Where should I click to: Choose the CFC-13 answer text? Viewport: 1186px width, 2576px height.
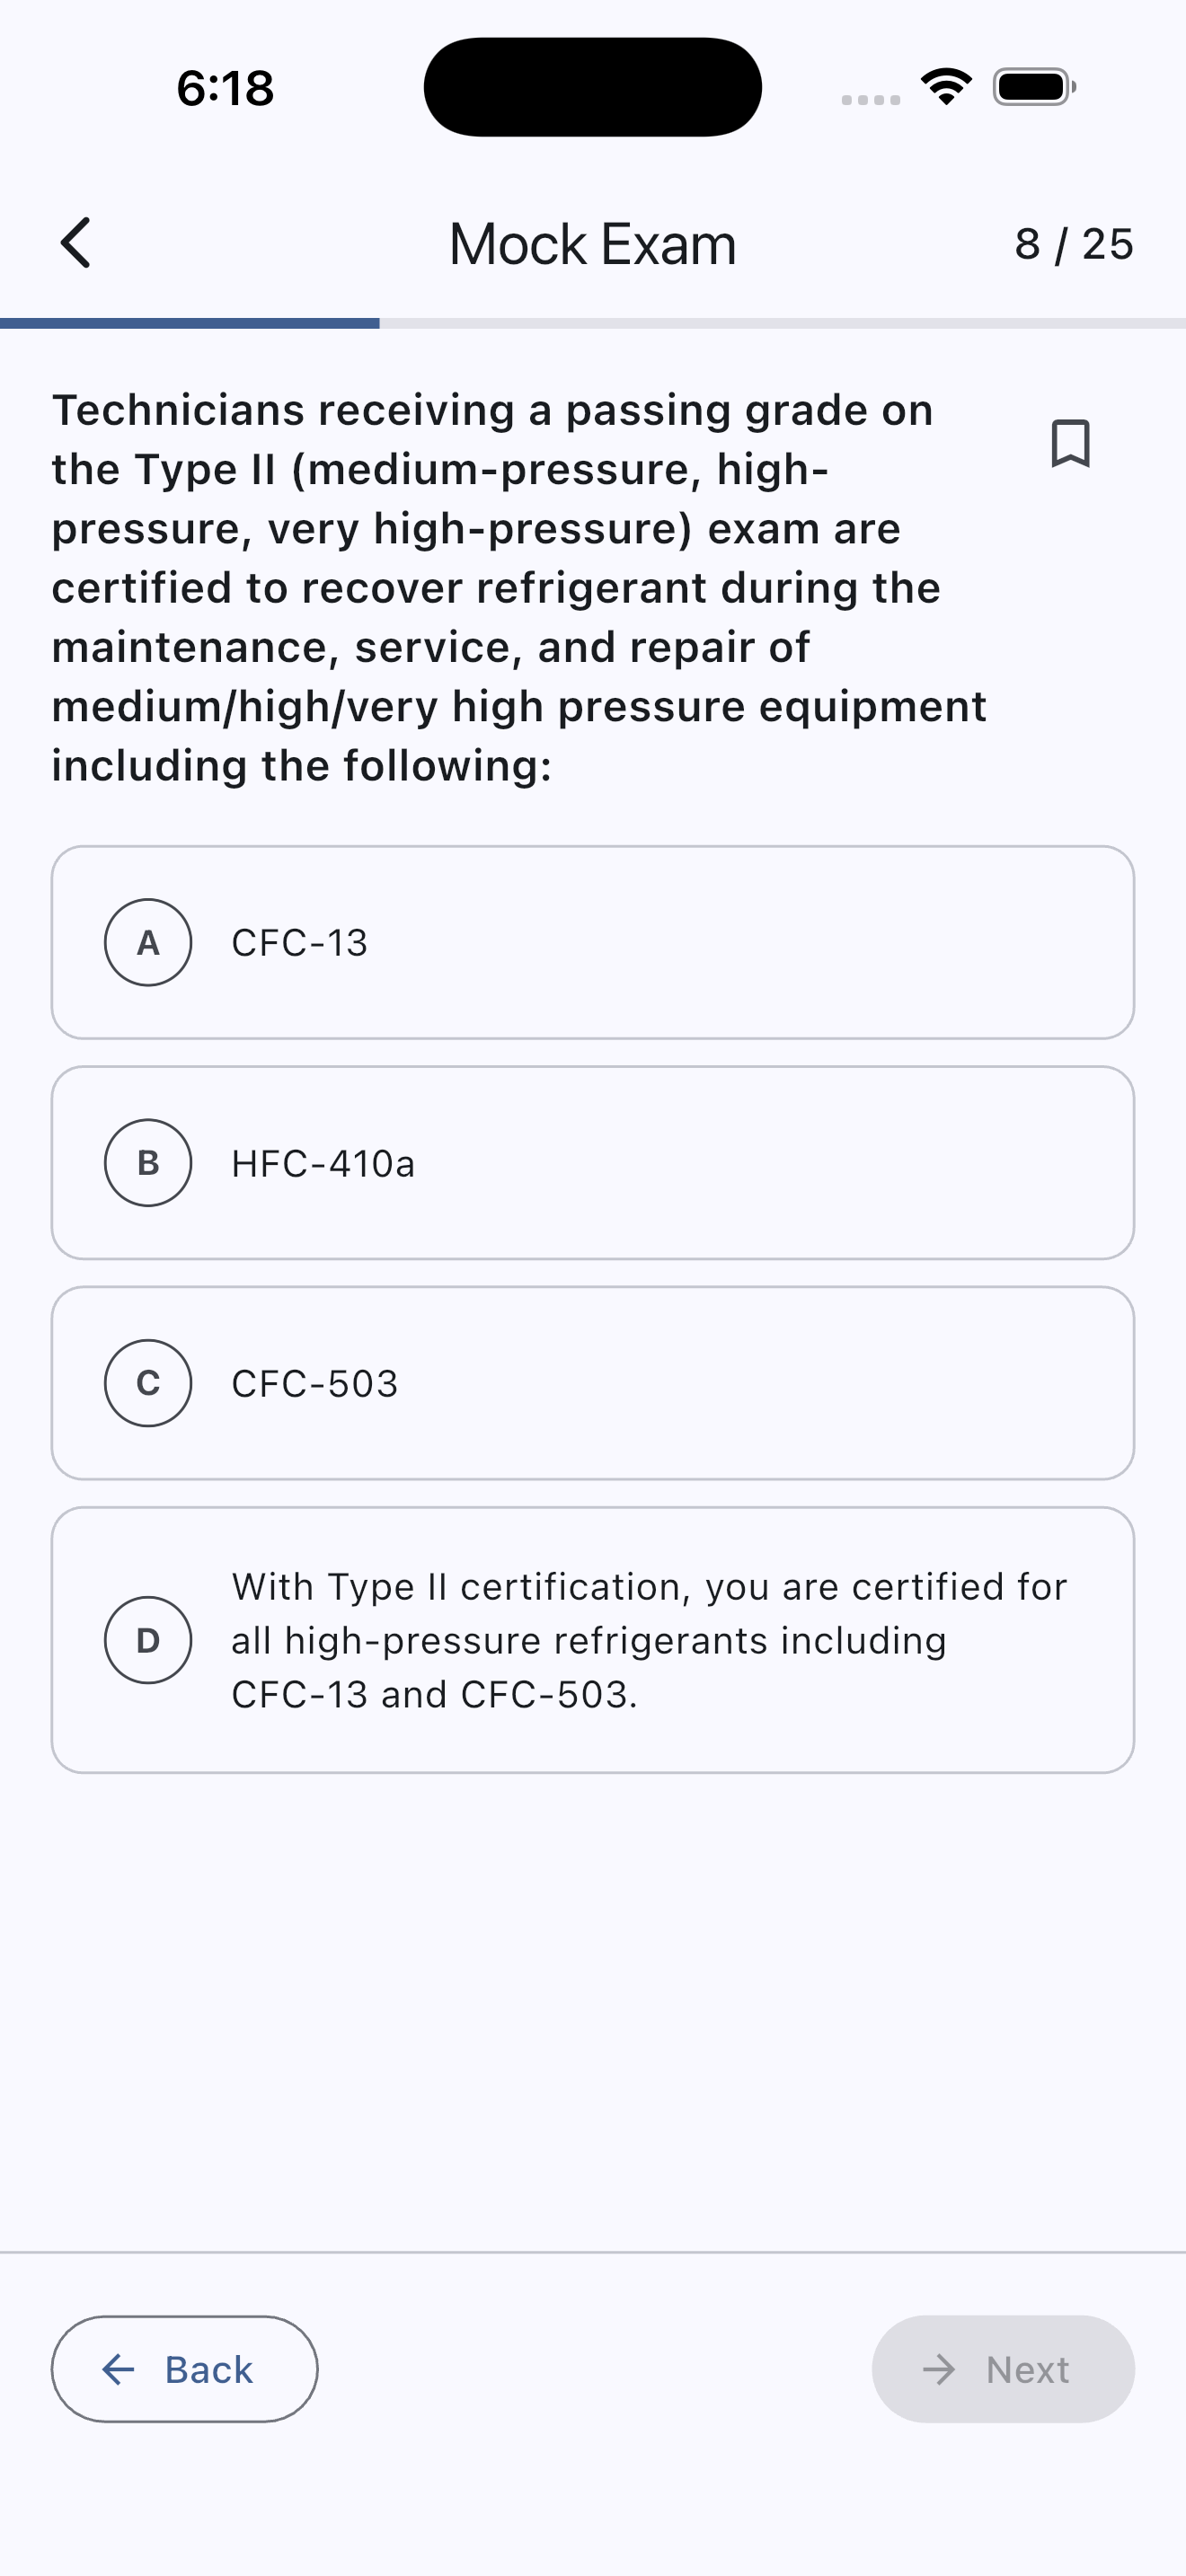click(300, 943)
